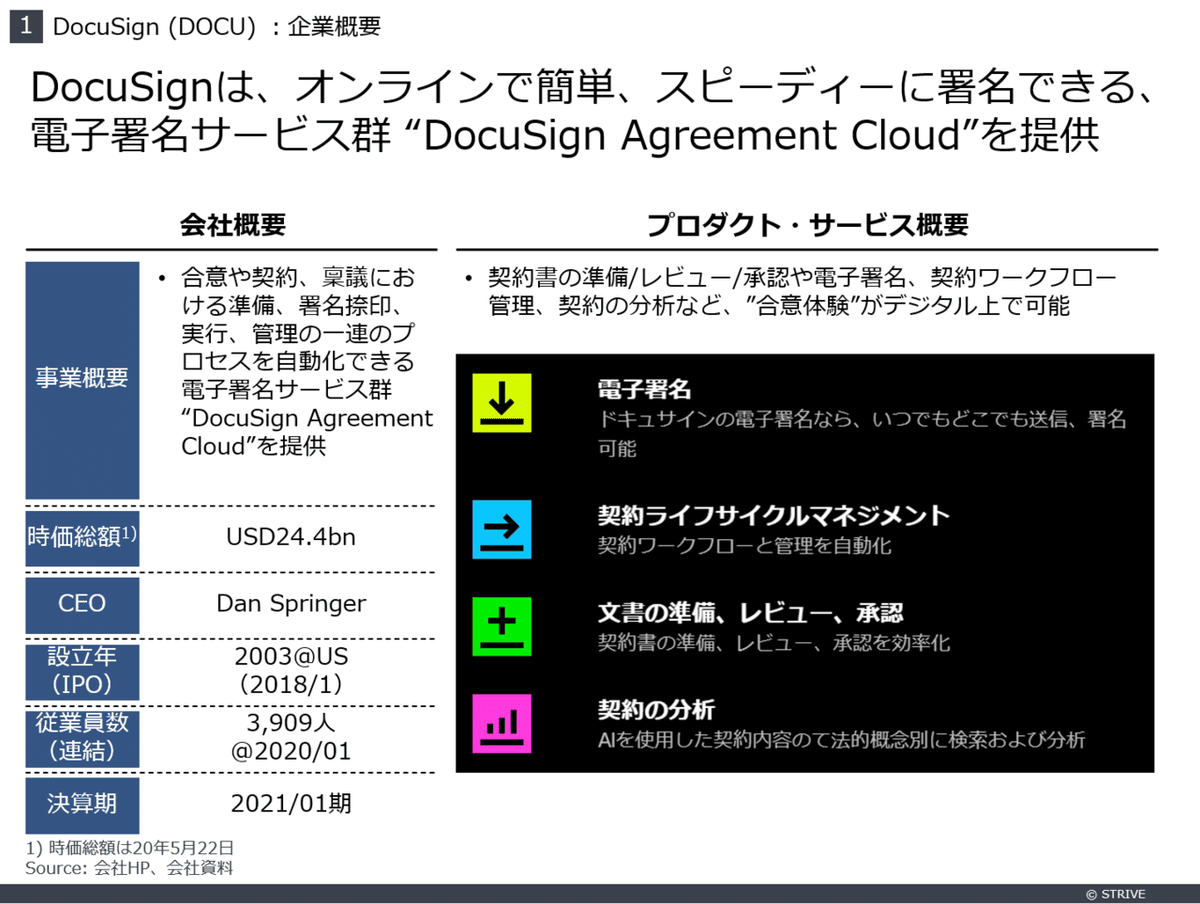Select the green 文書の準備 plus-minus icon

(x=501, y=627)
